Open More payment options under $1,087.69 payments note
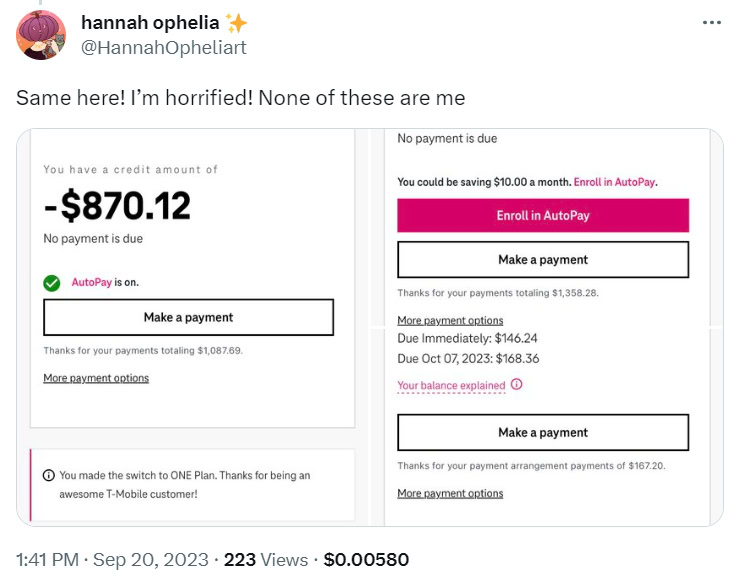The height and width of the screenshot is (586, 738). coord(96,378)
